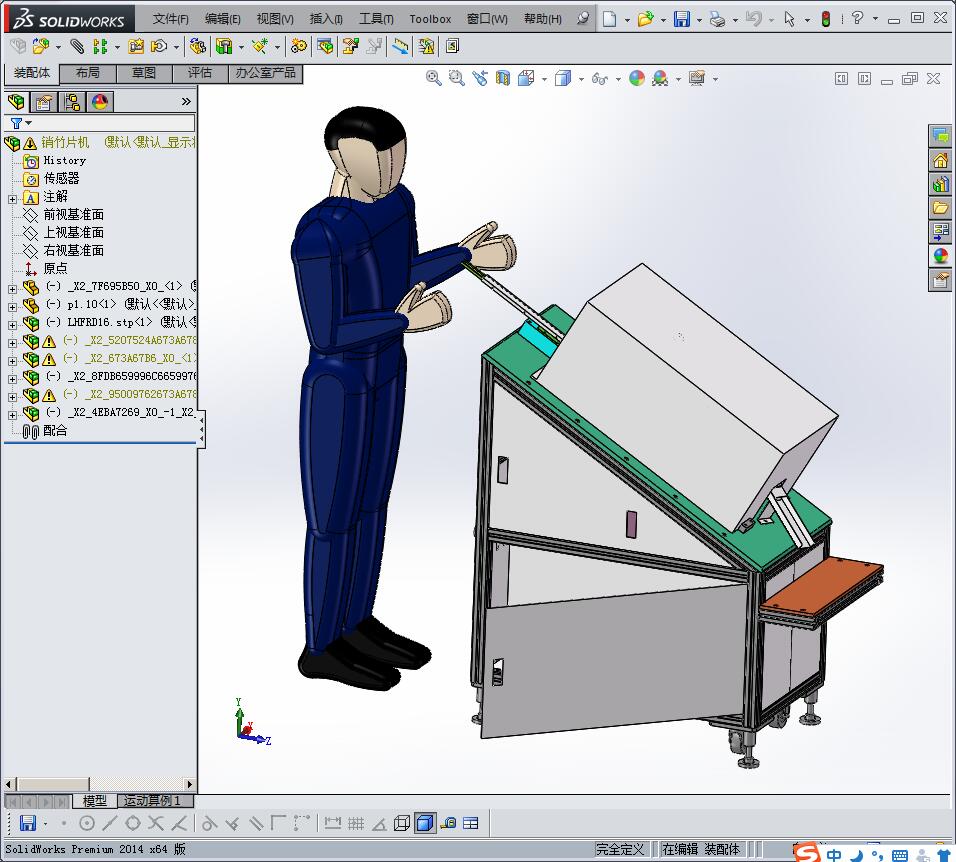Click the Open file folder icon

[645, 19]
